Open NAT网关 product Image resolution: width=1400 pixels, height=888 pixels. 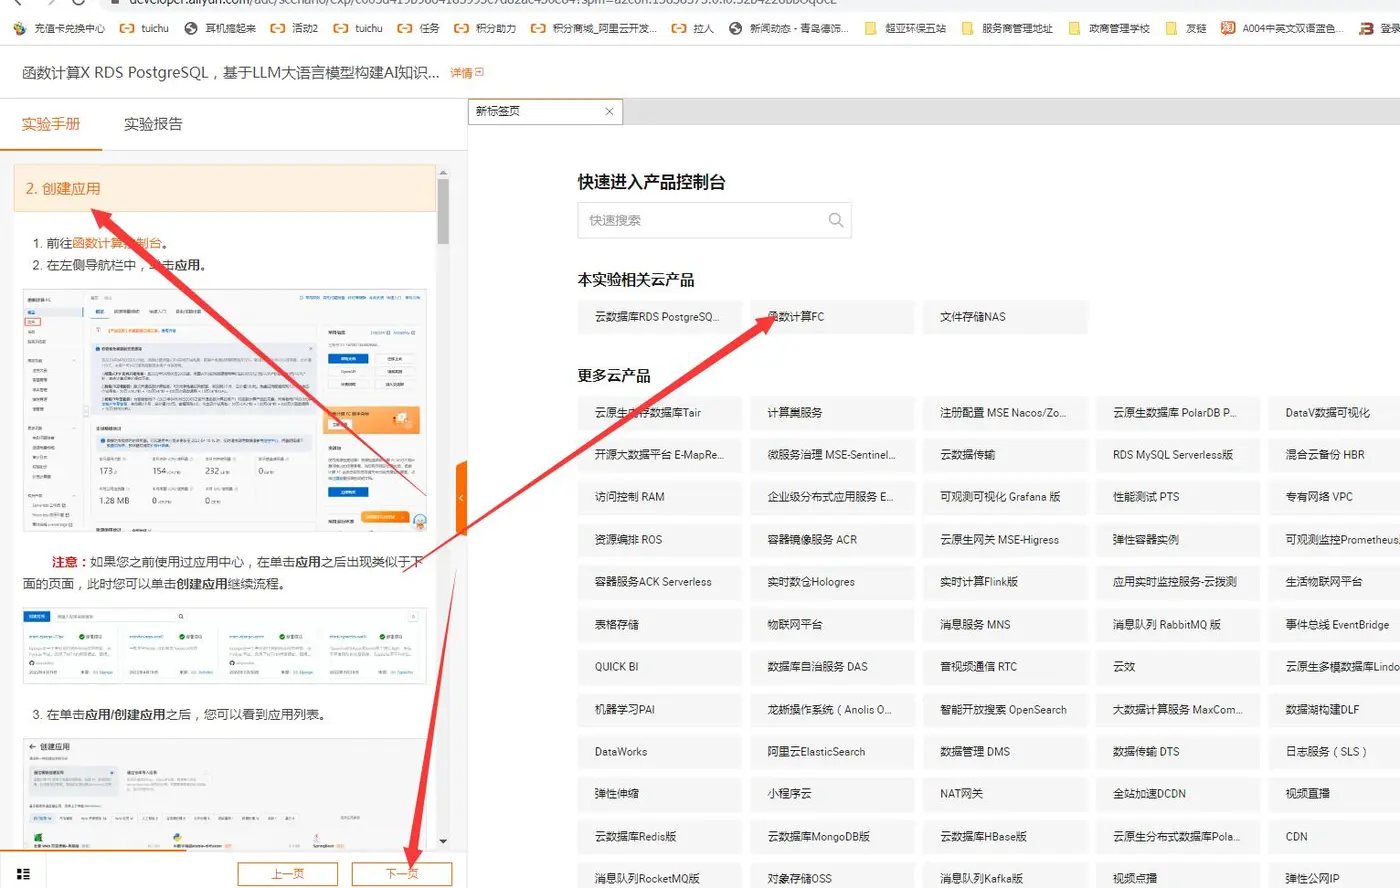pyautogui.click(x=1005, y=794)
